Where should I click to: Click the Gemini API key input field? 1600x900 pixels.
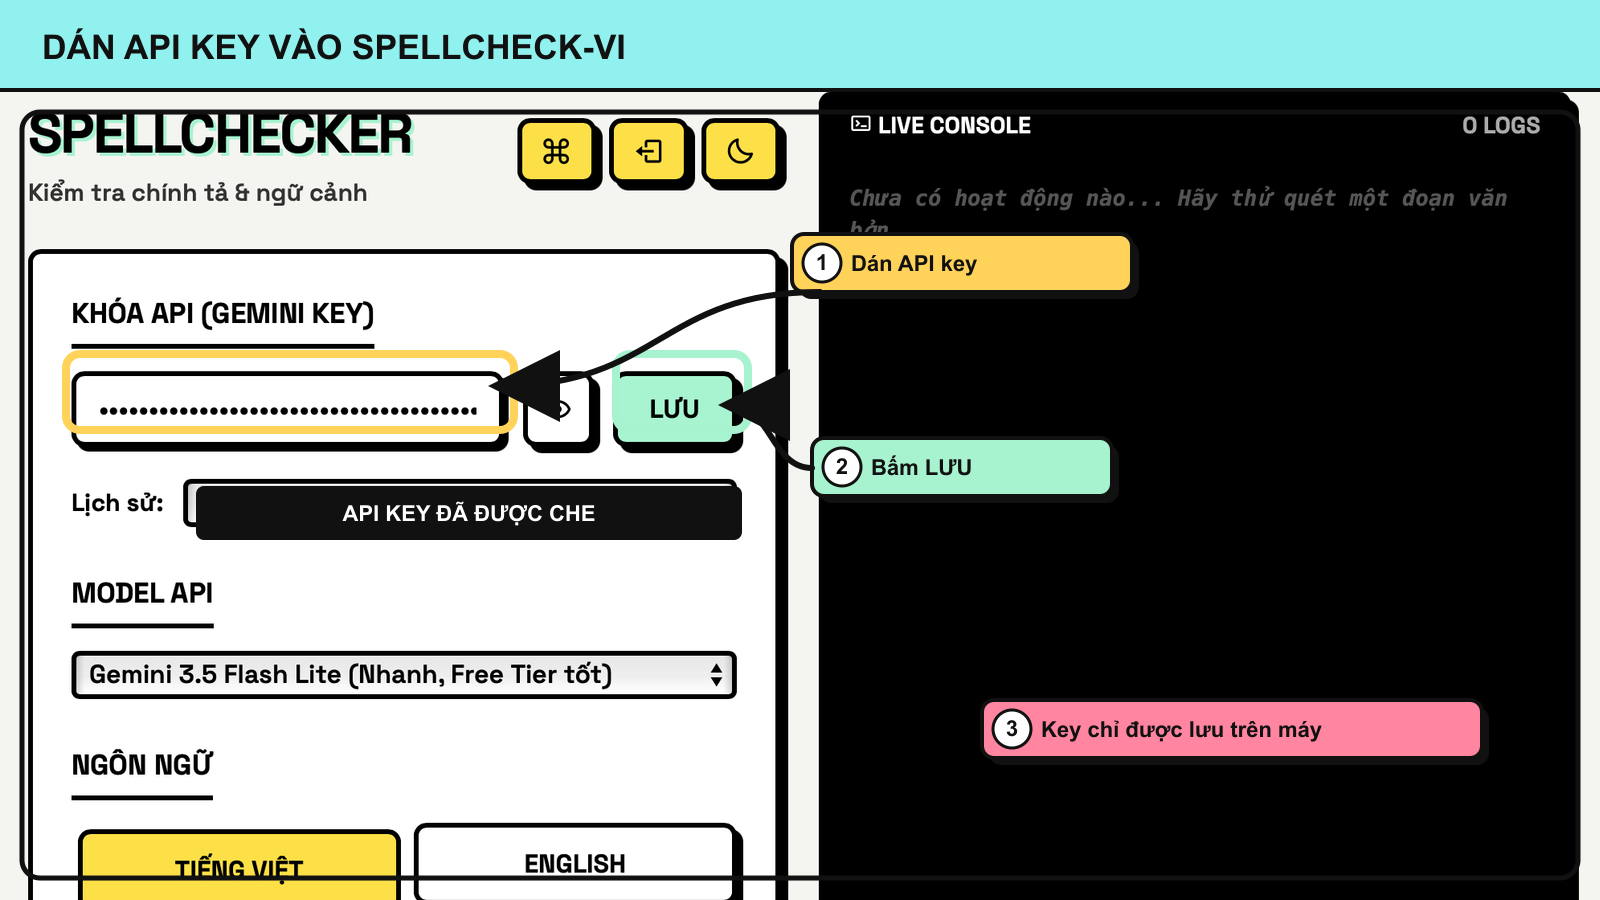click(288, 409)
